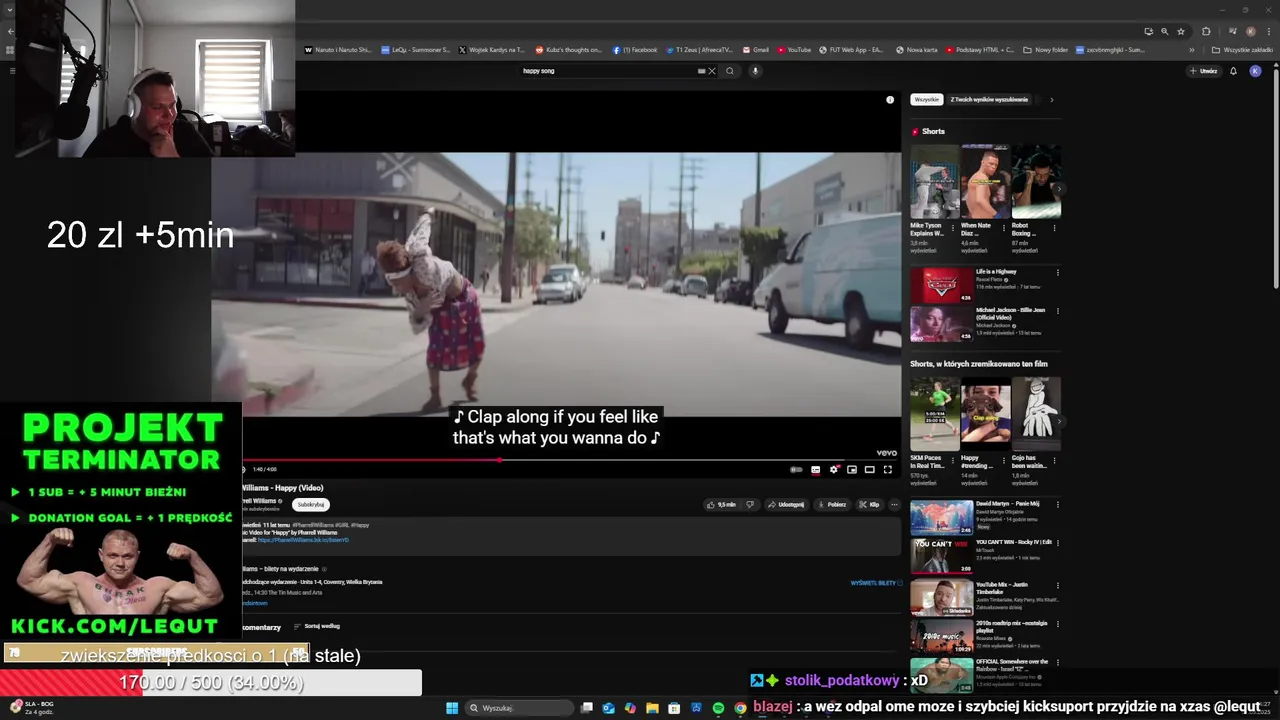1280x720 pixels.
Task: Open Mike Tyson Explains short
Action: pos(934,181)
